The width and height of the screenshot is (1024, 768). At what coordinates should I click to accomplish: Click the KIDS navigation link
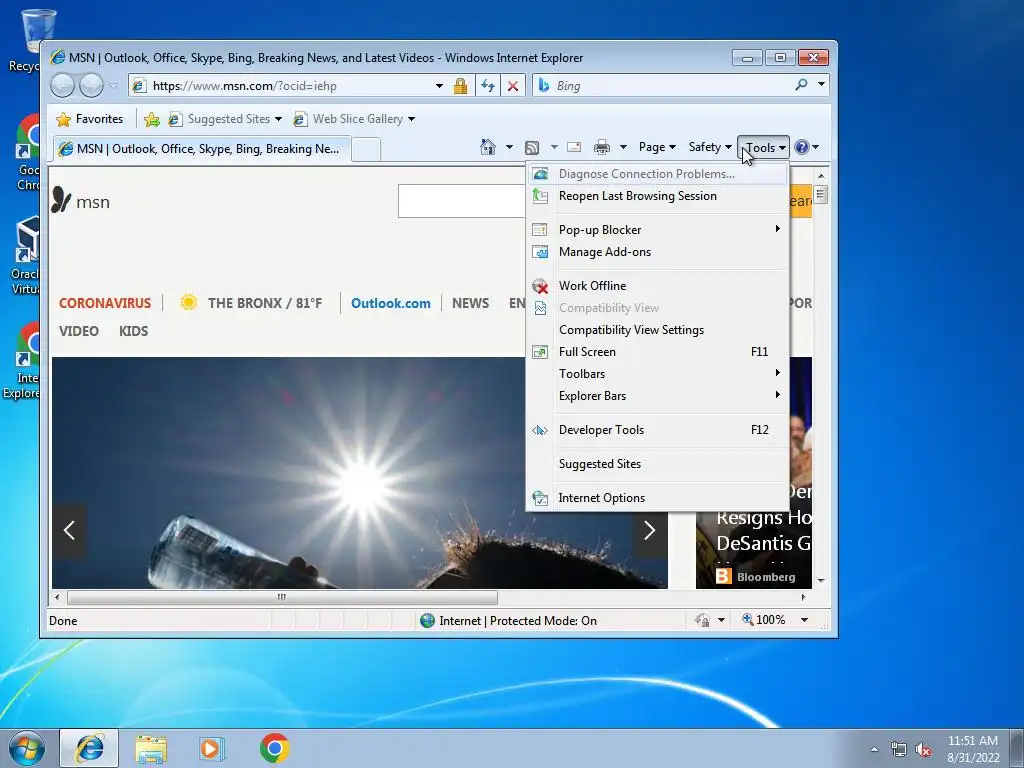133,331
